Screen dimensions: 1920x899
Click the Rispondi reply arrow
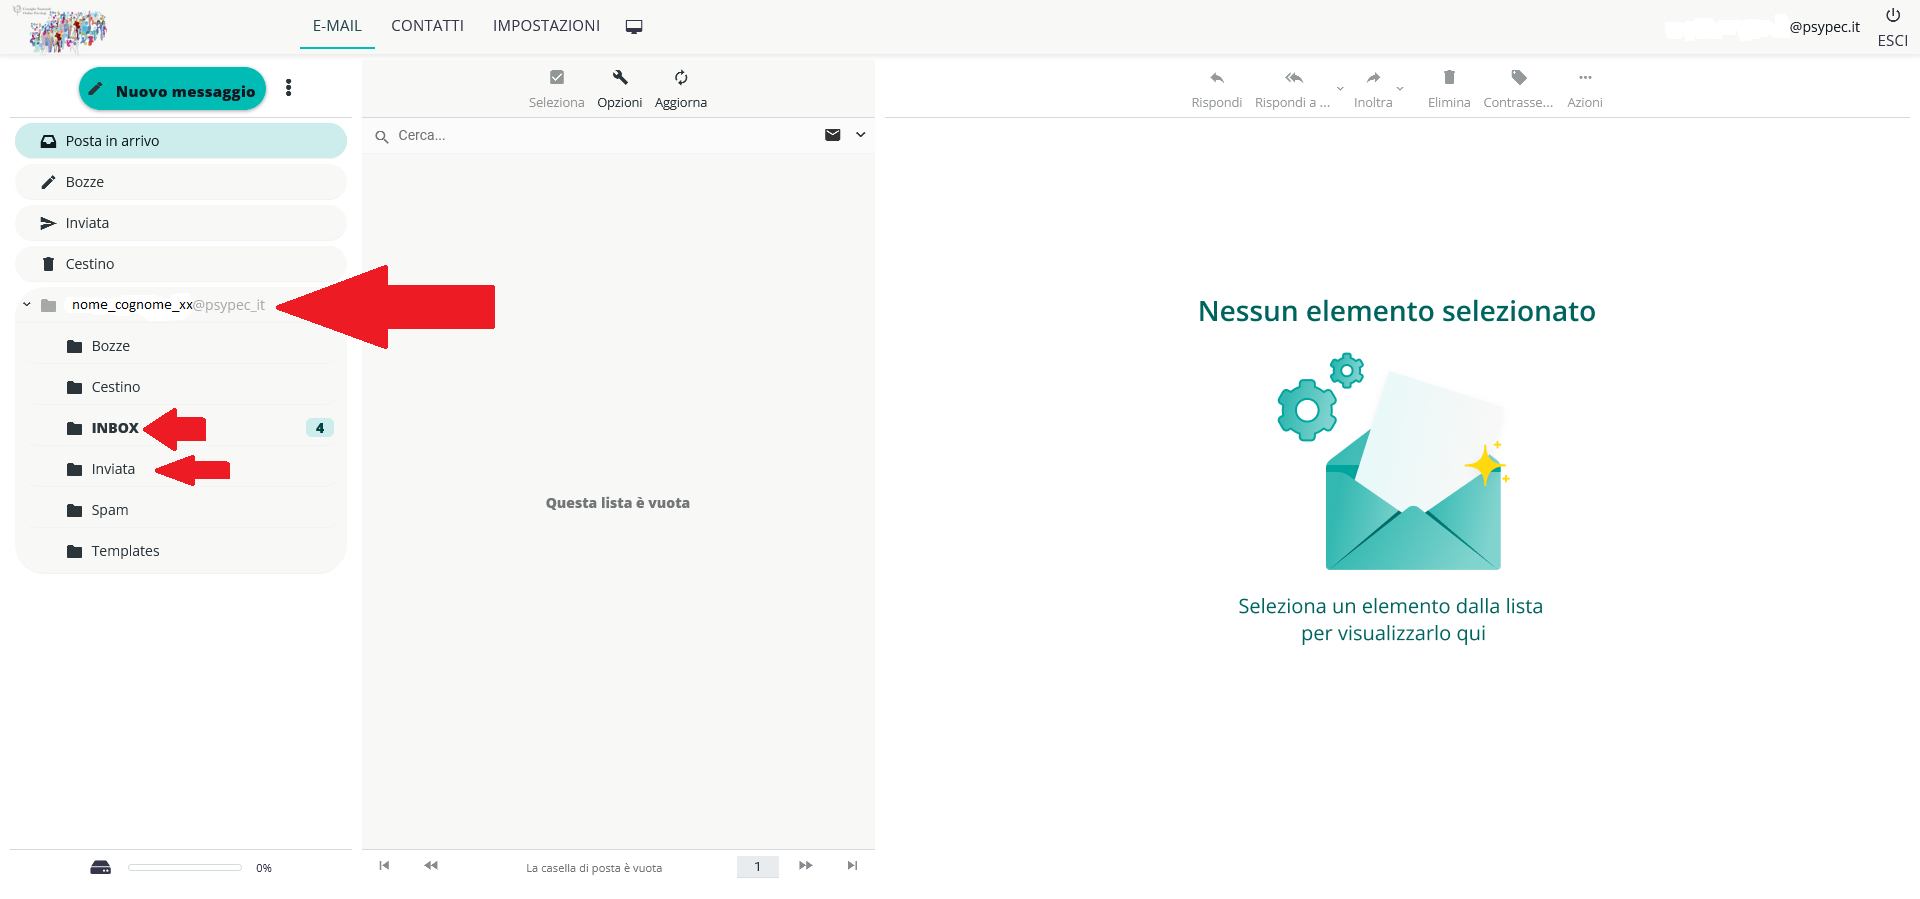point(1216,78)
